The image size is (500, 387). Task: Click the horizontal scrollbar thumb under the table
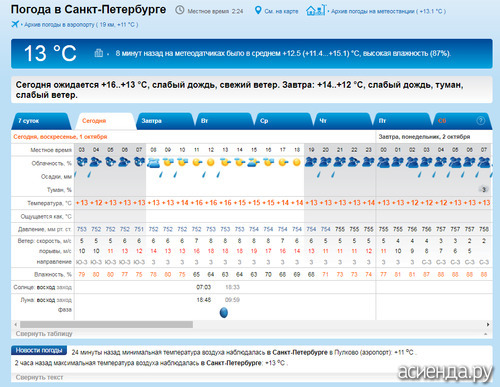tap(106, 324)
